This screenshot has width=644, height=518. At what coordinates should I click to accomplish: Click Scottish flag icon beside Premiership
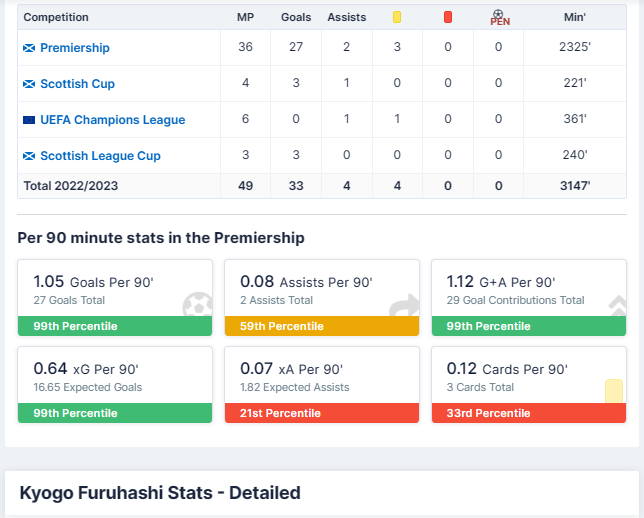(x=29, y=48)
